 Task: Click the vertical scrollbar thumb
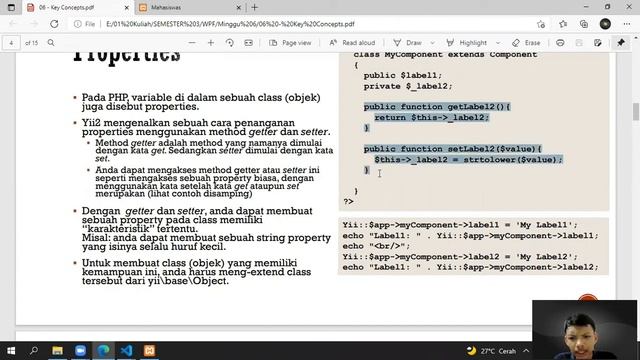pos(636,112)
